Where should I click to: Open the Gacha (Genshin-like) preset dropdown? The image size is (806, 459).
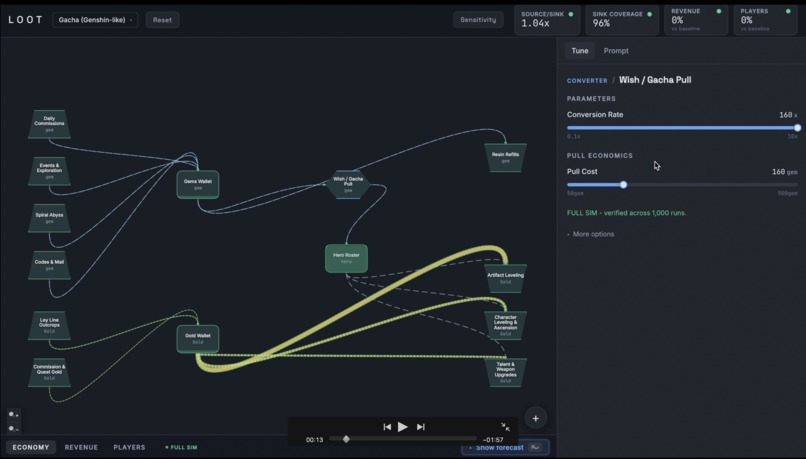coord(96,20)
